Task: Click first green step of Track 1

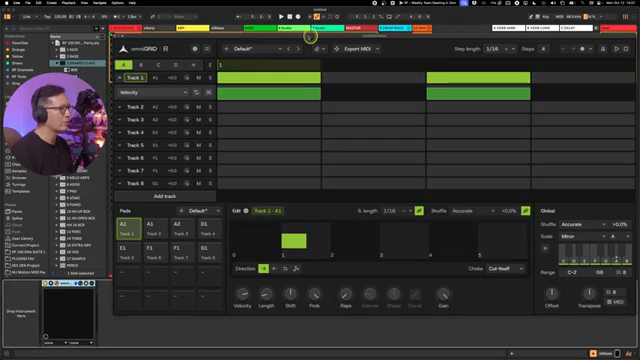Action: (x=269, y=78)
